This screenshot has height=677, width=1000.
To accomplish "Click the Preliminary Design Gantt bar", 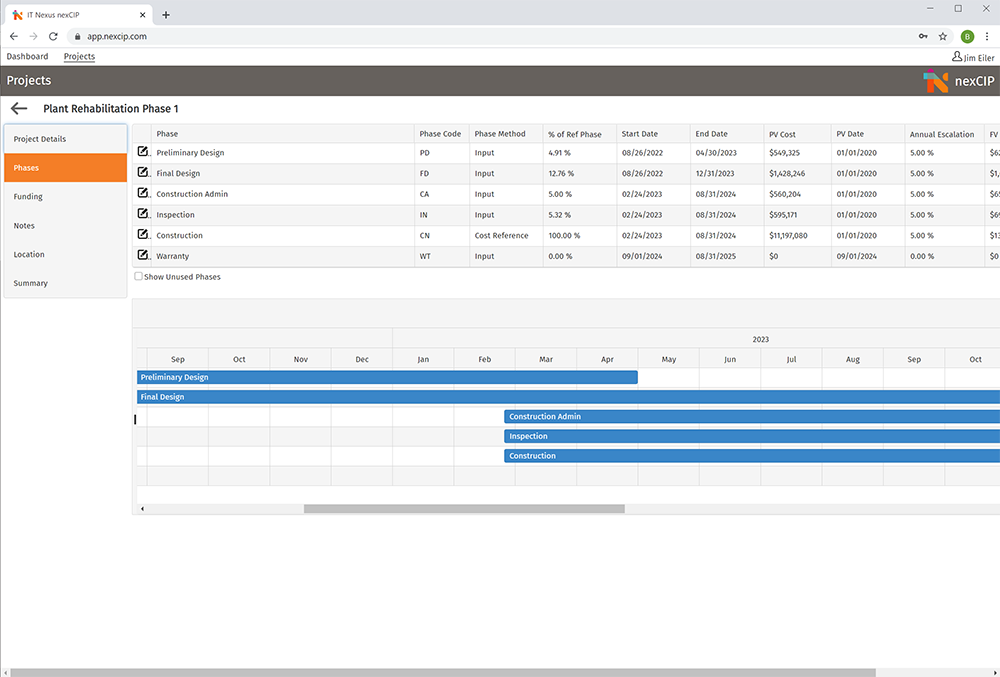I will tap(387, 377).
